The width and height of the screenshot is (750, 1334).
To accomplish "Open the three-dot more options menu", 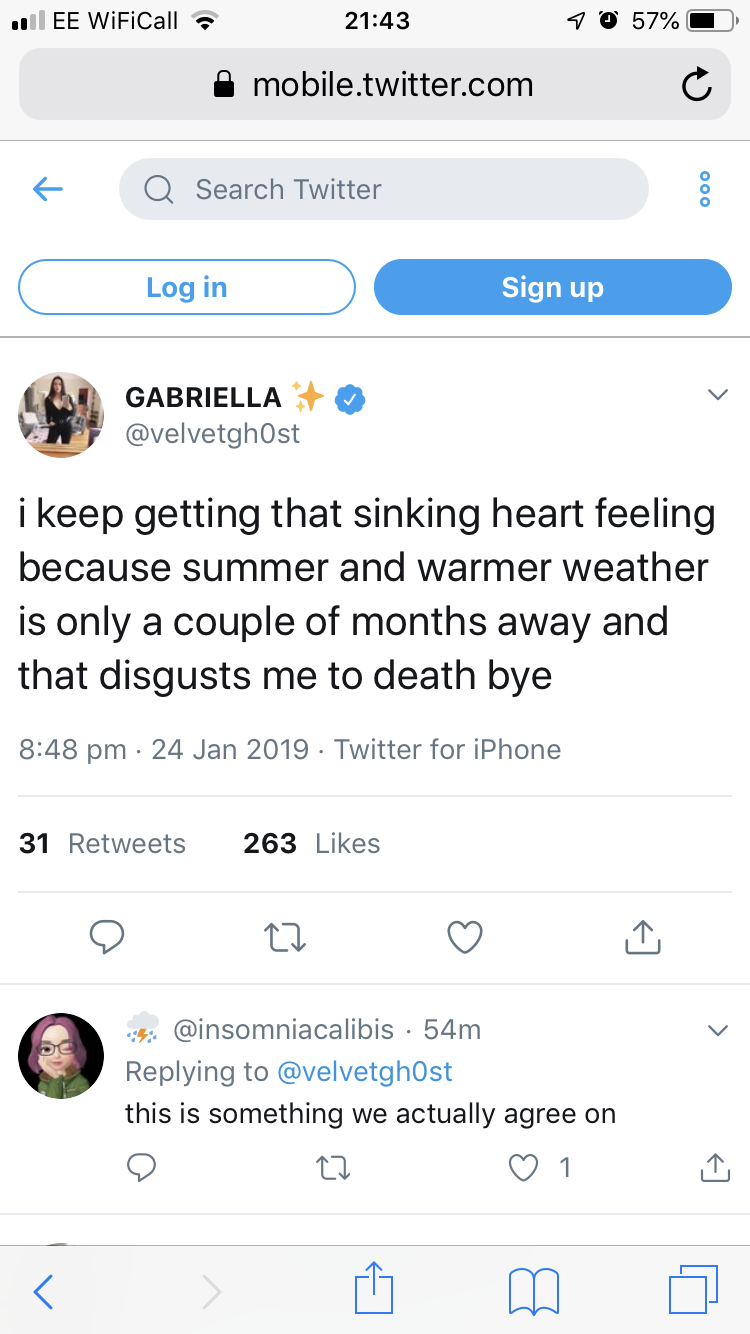I will [705, 189].
